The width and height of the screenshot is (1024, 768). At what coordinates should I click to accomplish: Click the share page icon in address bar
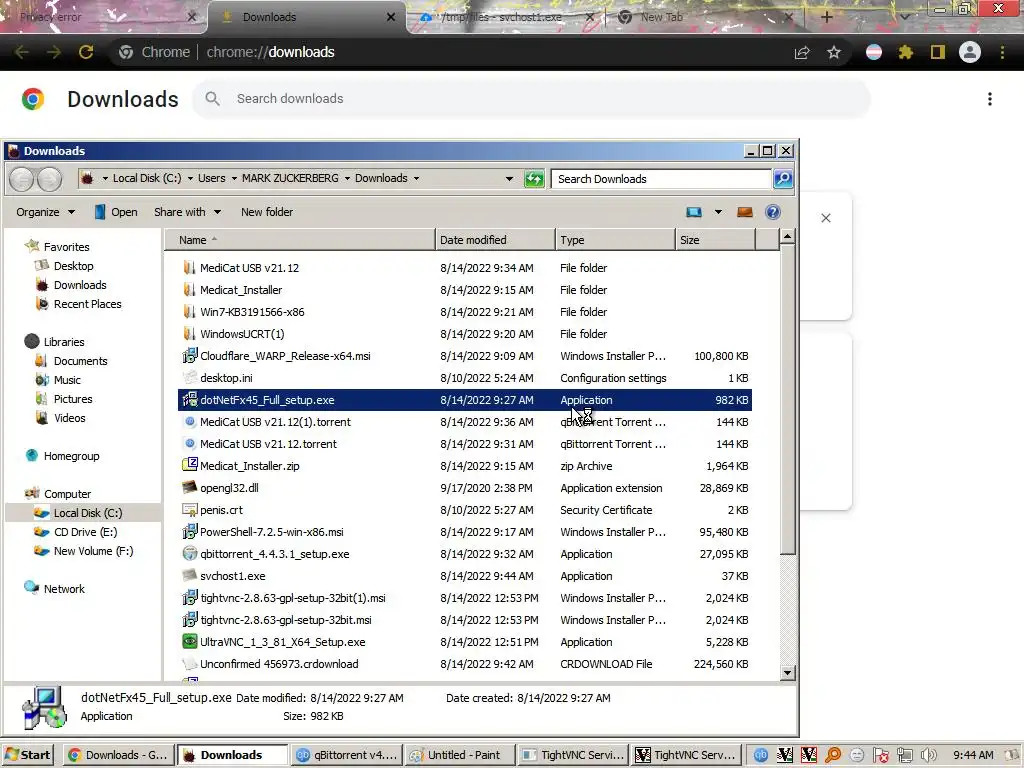[x=802, y=52]
